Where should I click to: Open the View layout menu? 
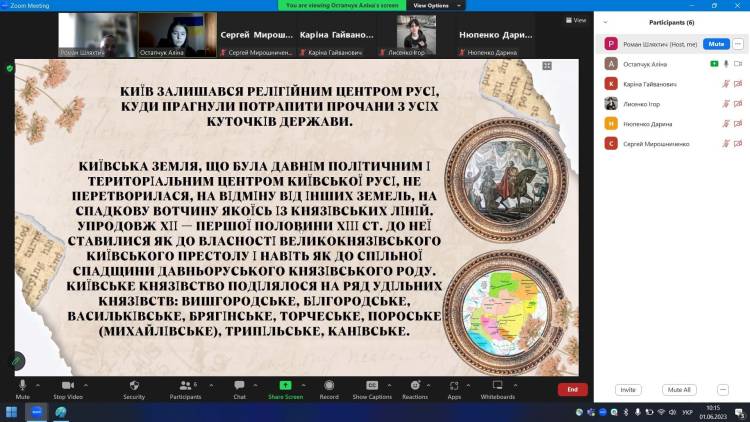click(x=576, y=19)
